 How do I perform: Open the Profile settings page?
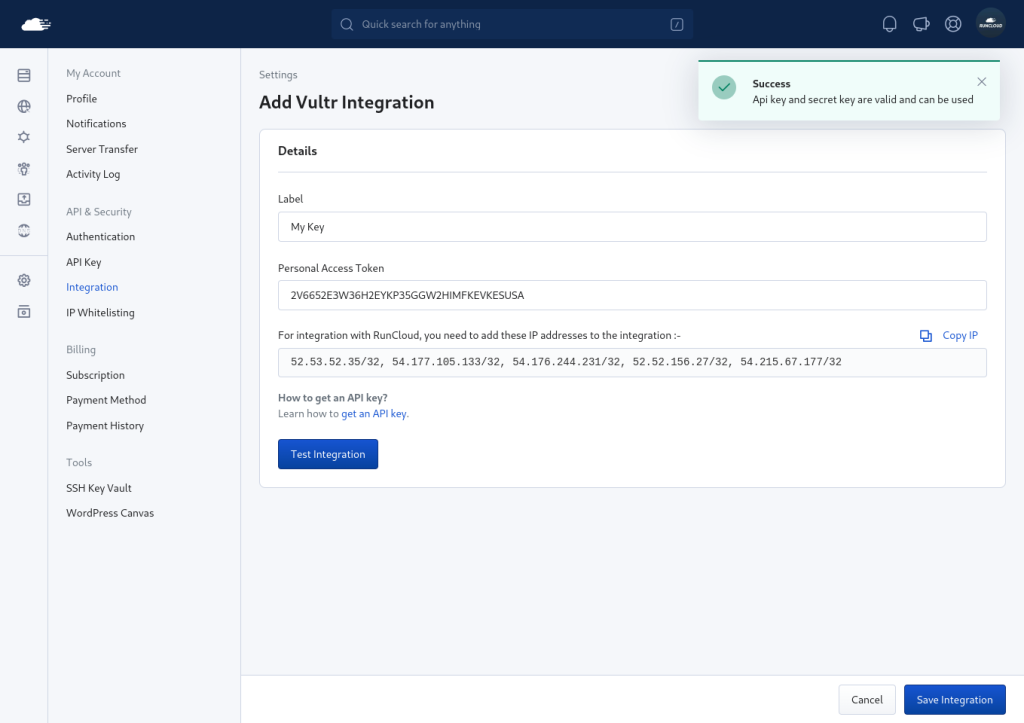click(x=82, y=99)
